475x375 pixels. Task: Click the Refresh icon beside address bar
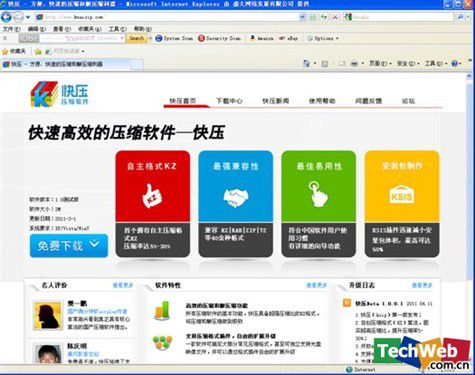coord(324,17)
